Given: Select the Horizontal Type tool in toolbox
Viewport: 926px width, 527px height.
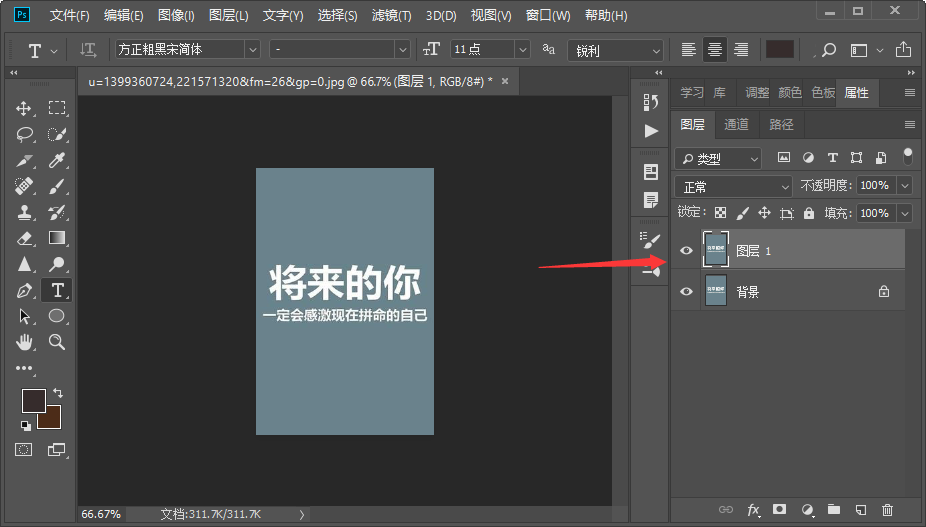Looking at the screenshot, I should [57, 290].
